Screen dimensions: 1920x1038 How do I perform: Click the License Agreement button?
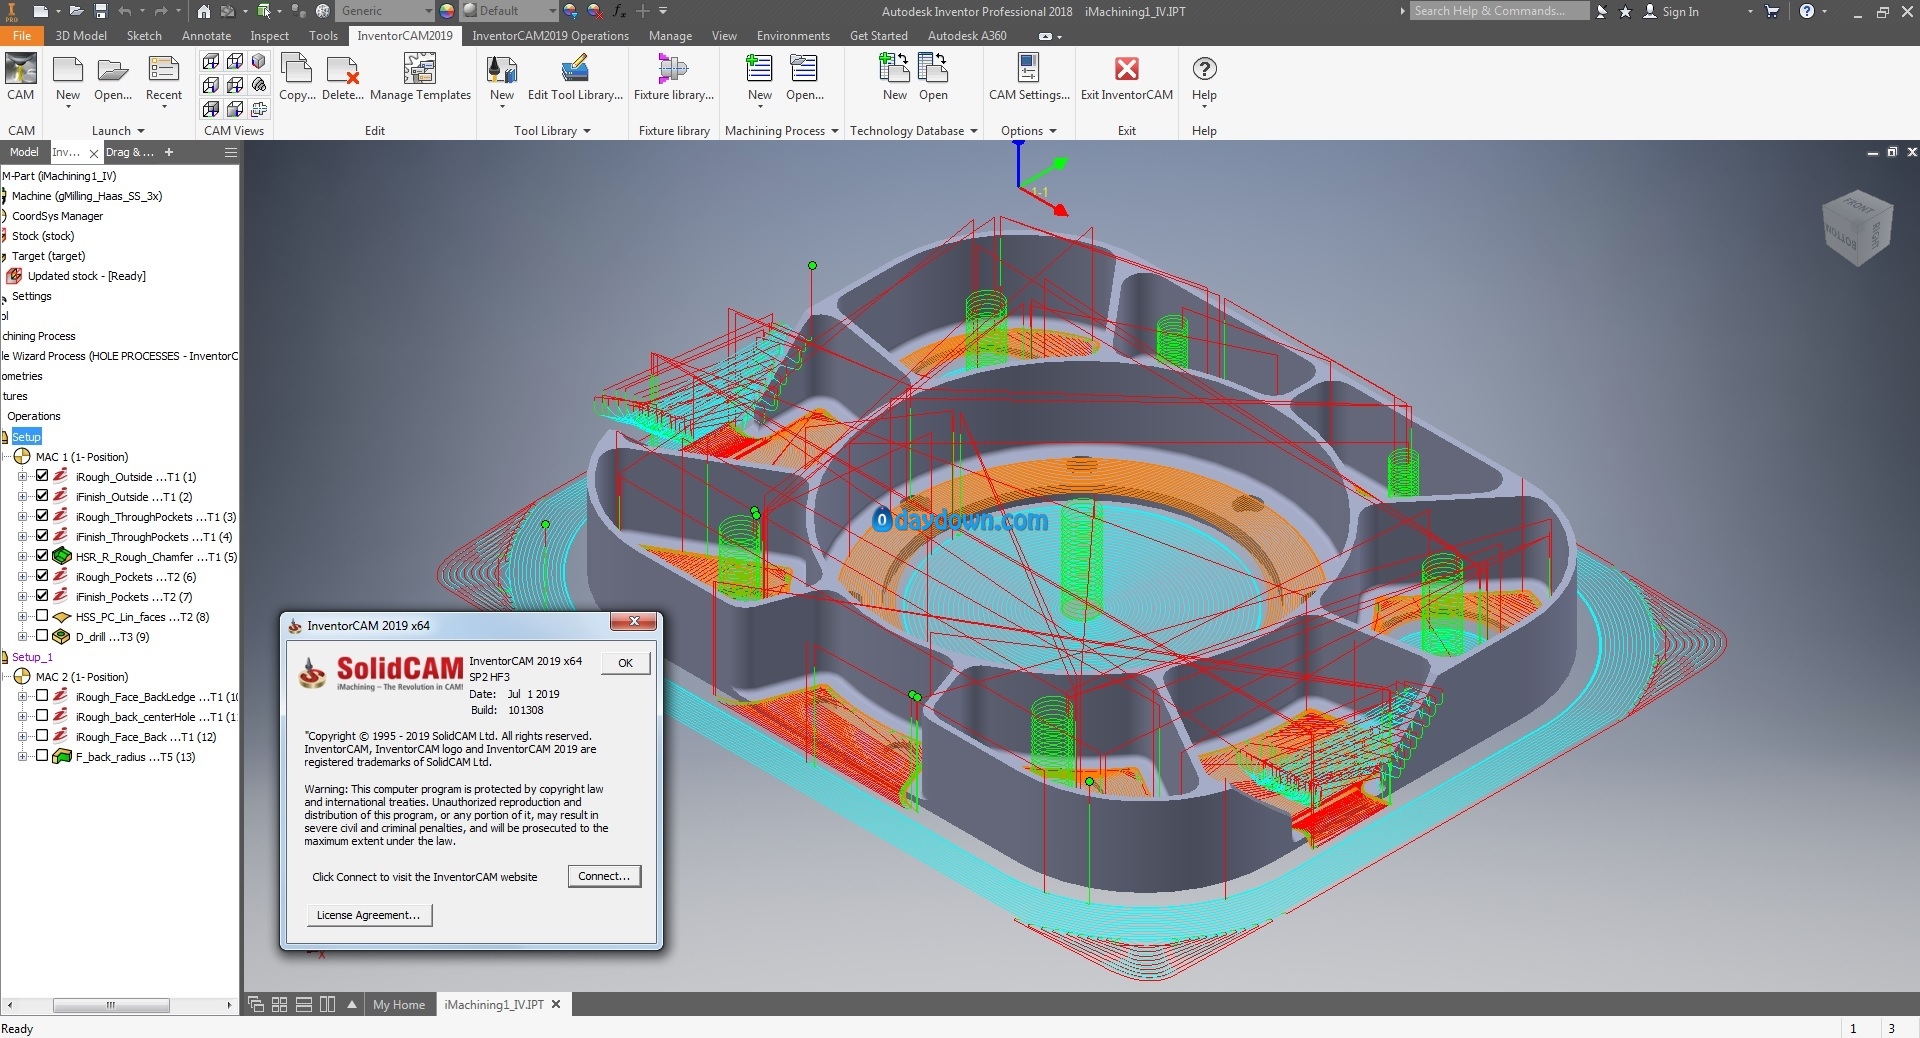pos(369,915)
